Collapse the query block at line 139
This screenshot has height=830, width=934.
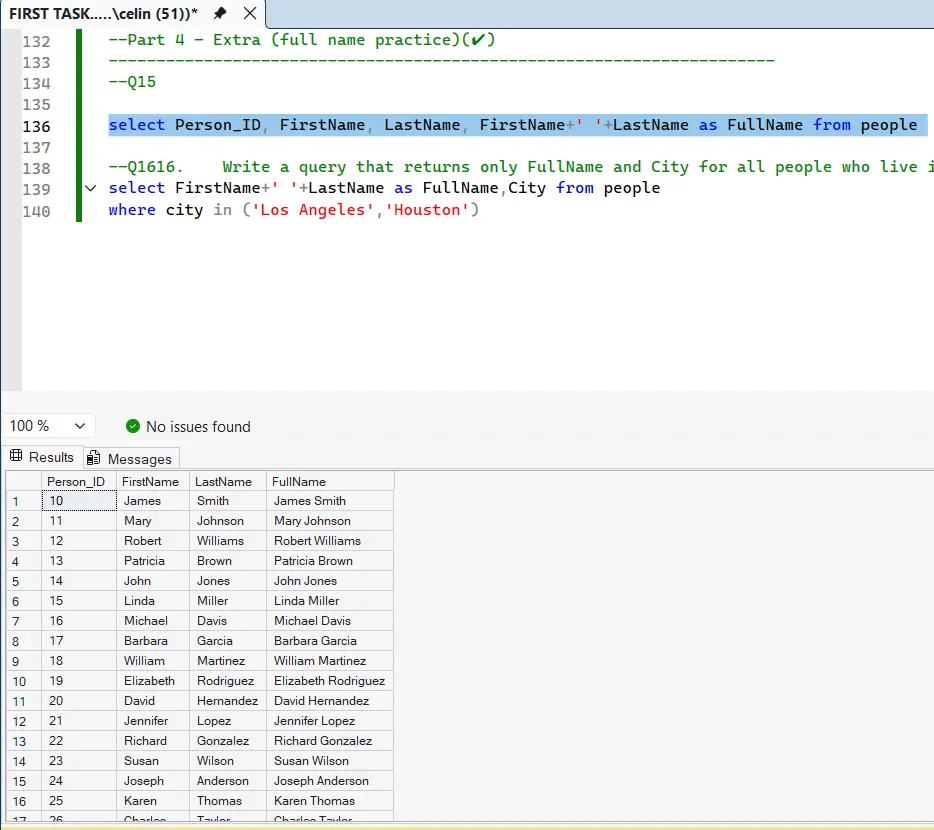[x=90, y=187]
